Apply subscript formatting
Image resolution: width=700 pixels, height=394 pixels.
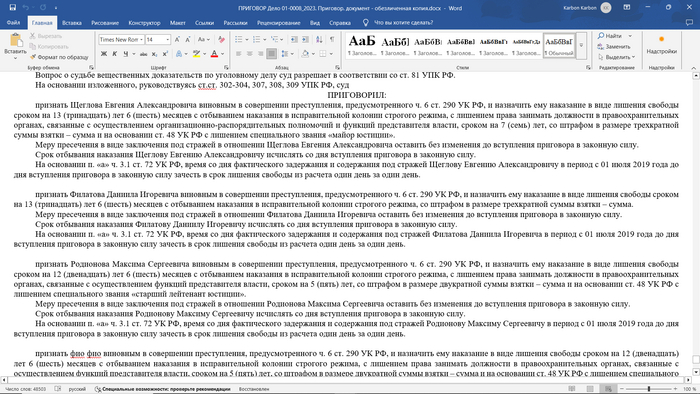coord(154,54)
